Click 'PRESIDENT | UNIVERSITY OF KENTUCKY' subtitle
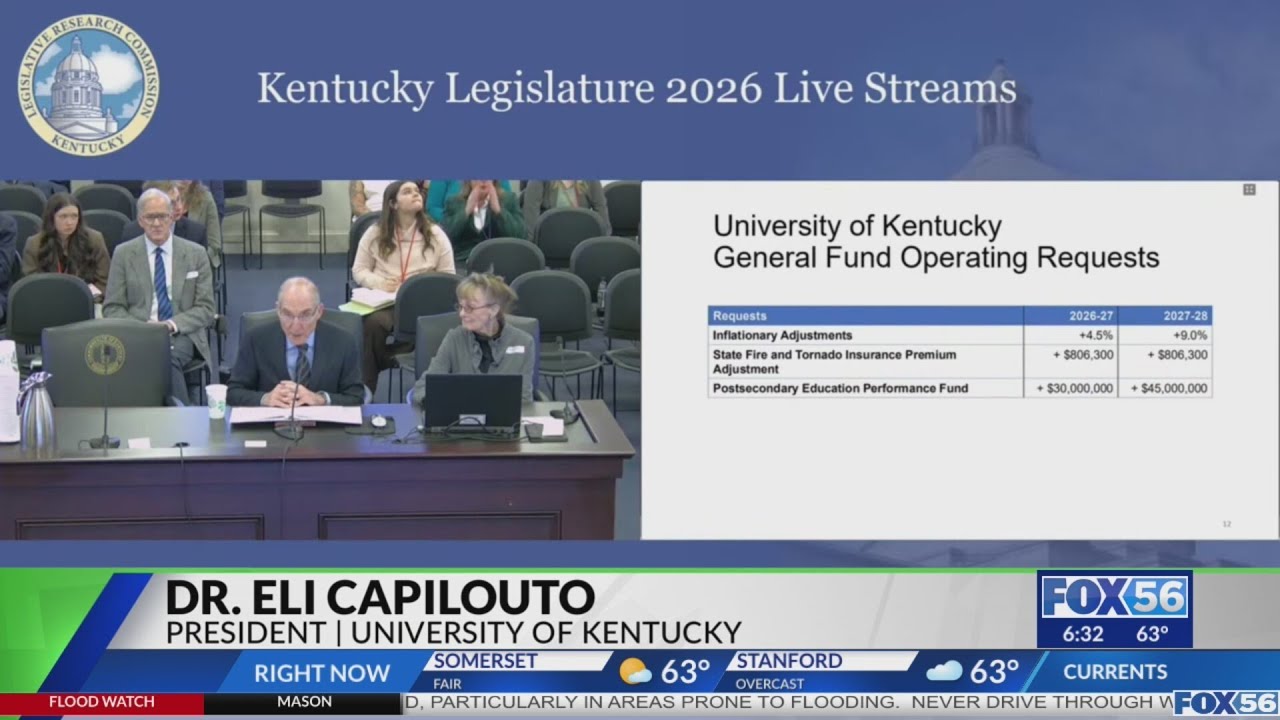 [453, 632]
